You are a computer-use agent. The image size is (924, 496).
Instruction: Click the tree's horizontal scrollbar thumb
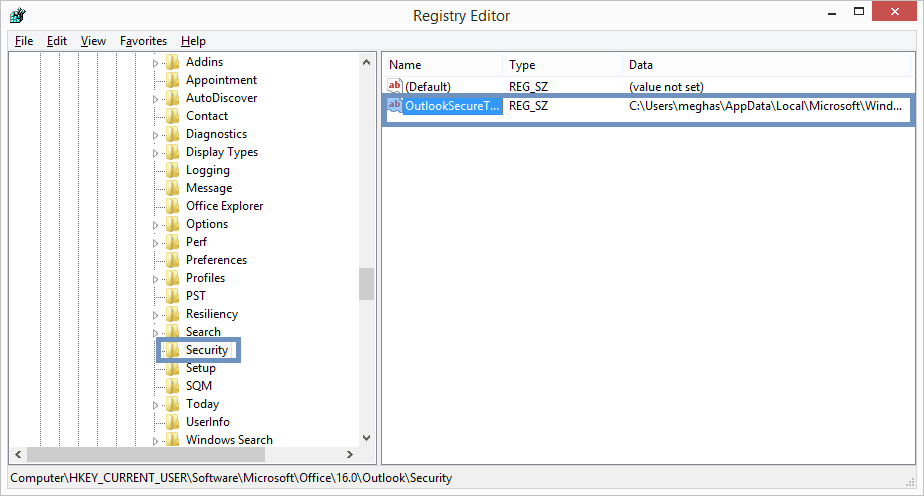(146, 454)
